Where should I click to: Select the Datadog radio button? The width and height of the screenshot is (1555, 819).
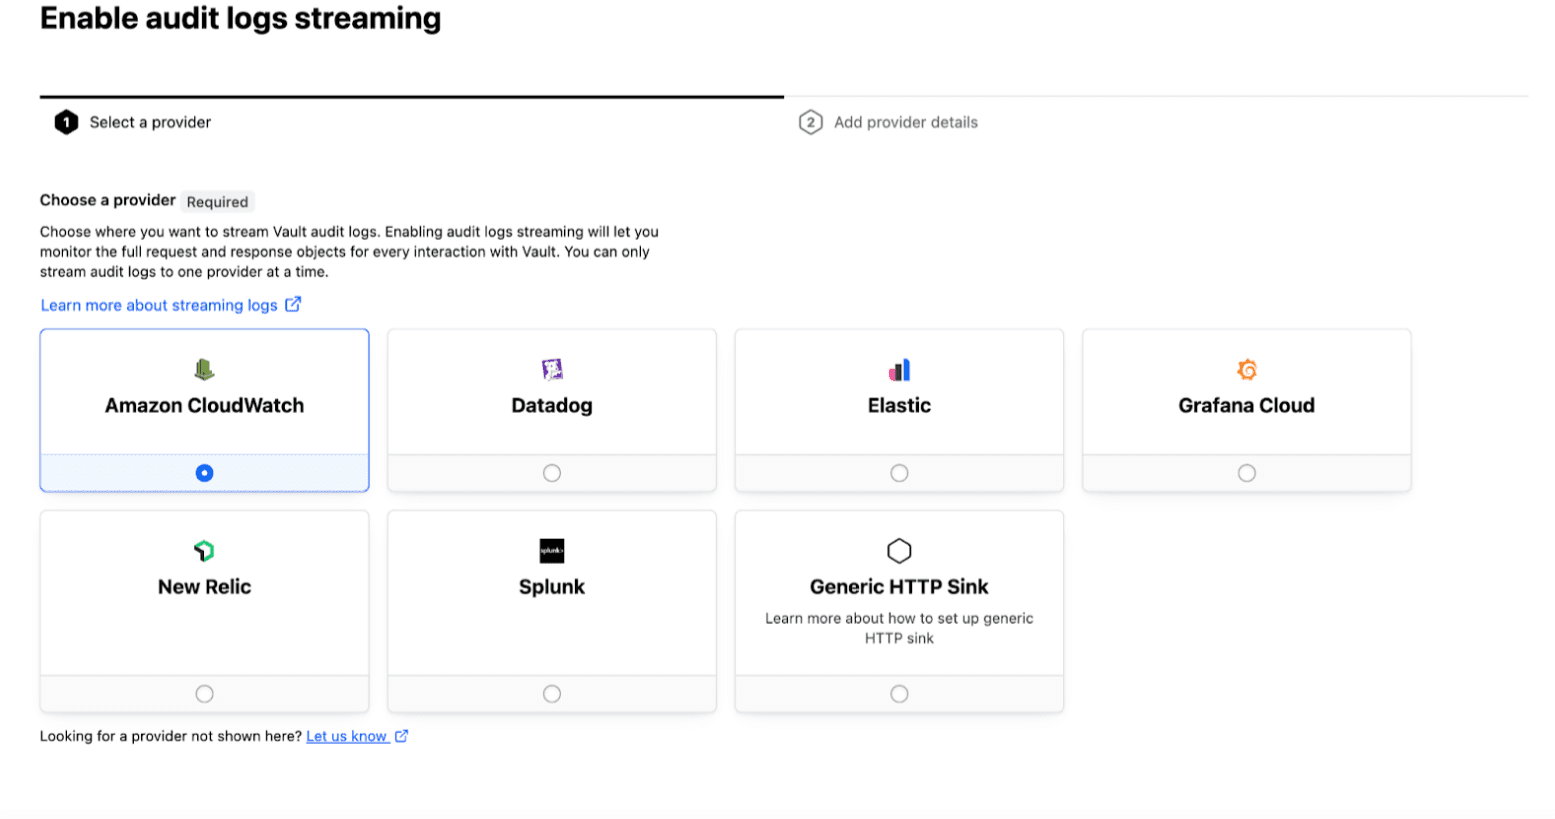pos(551,472)
